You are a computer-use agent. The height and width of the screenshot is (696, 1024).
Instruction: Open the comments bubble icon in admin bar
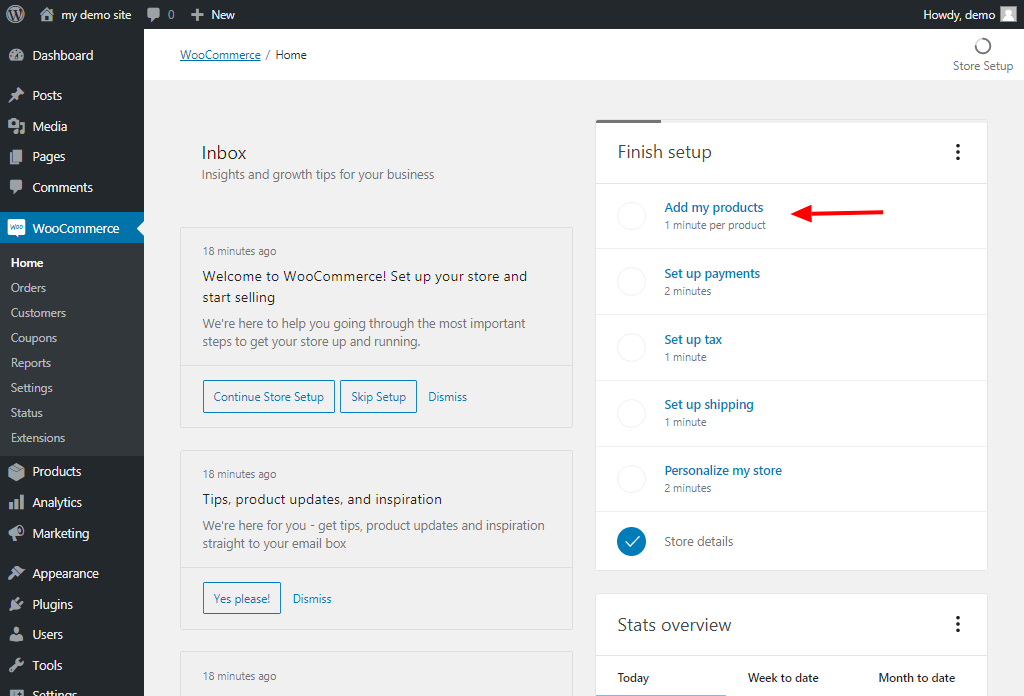pyautogui.click(x=153, y=14)
